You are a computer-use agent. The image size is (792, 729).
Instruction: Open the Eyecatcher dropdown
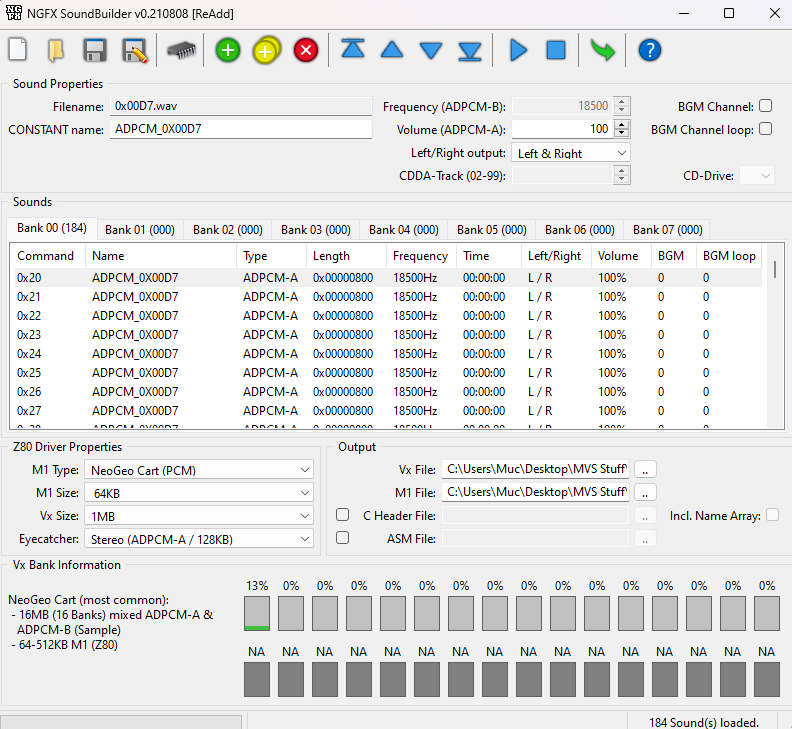199,539
